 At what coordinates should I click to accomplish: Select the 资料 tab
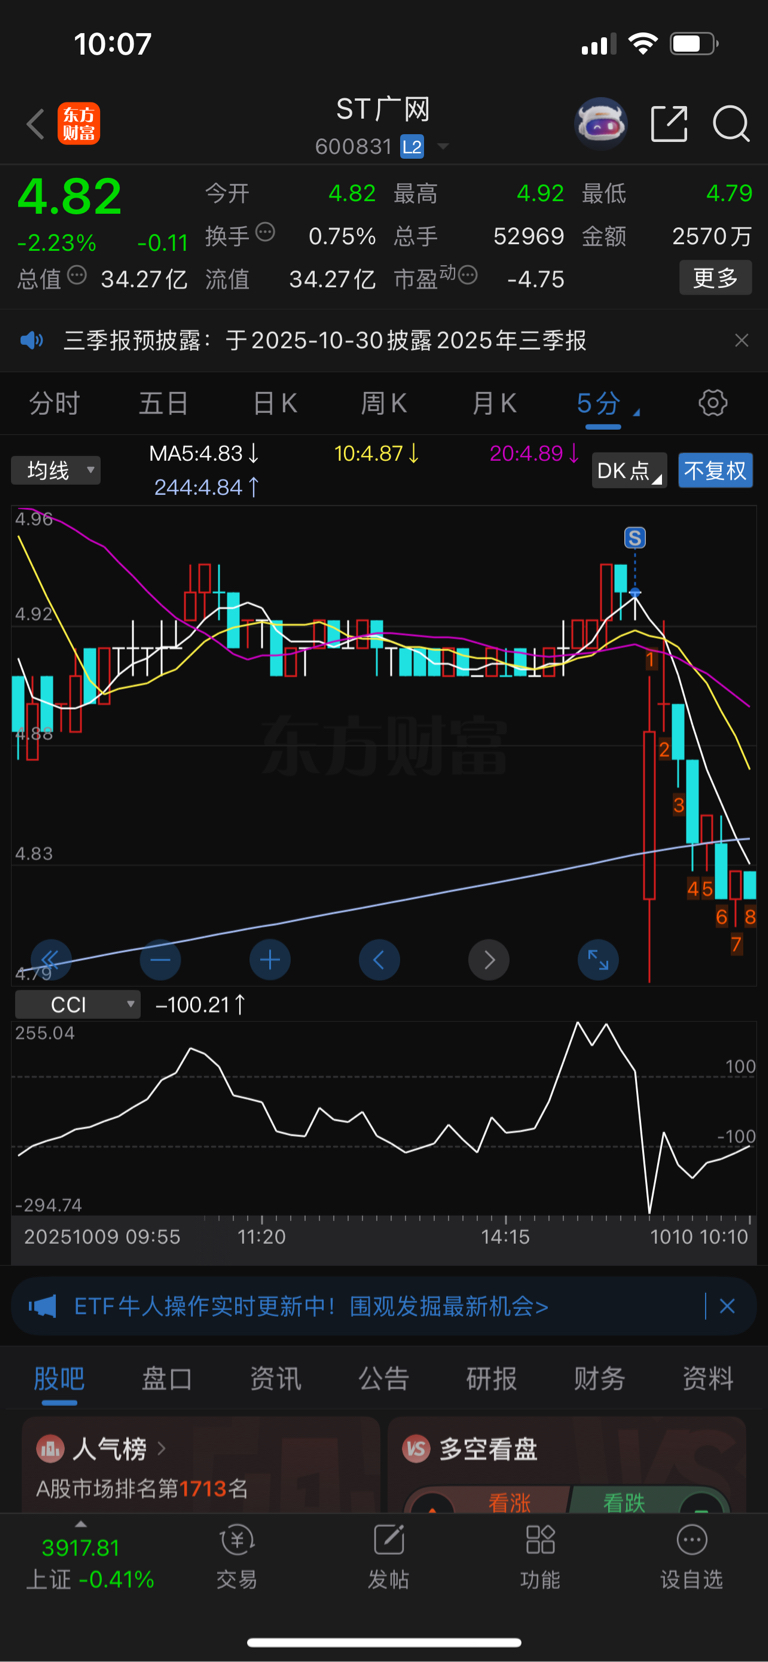[708, 1379]
